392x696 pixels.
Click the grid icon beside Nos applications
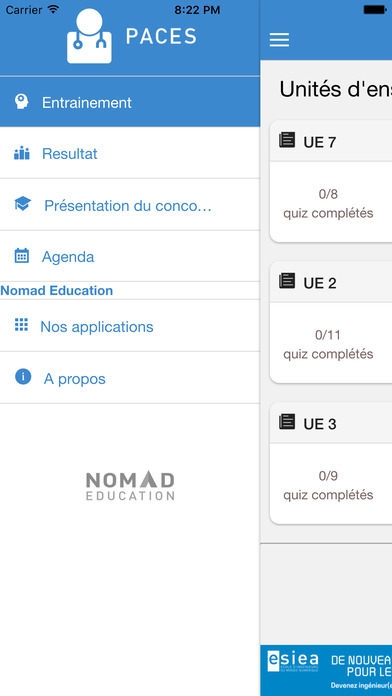click(21, 325)
